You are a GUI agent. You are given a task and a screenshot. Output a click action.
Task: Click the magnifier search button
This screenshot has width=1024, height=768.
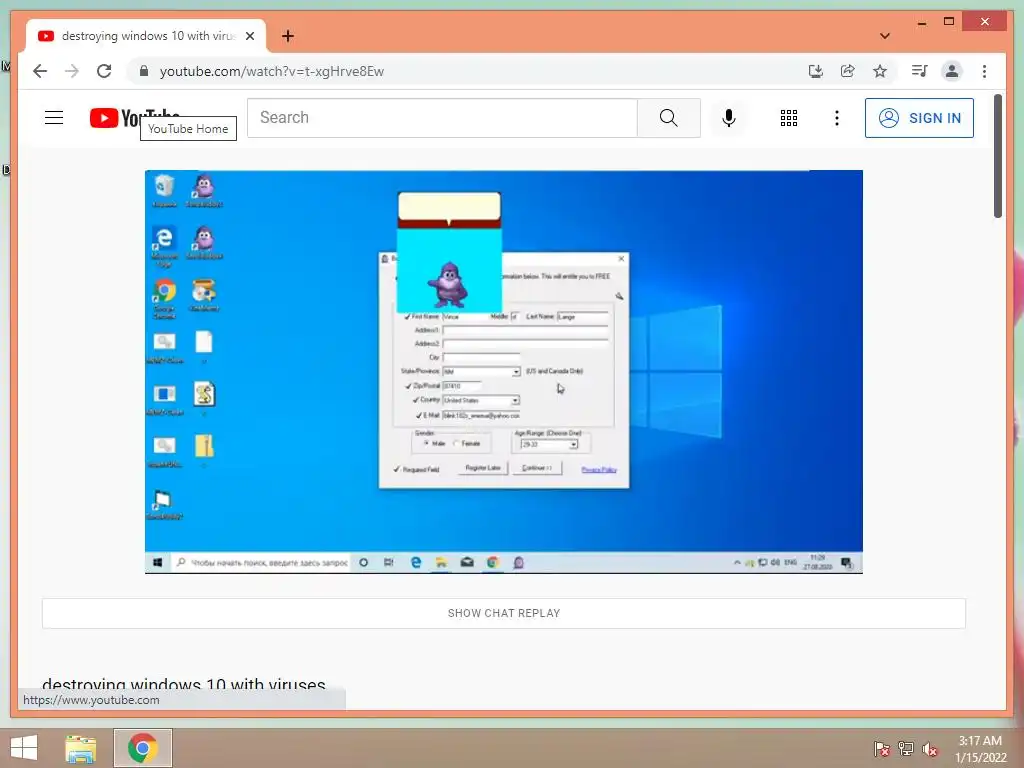[668, 118]
